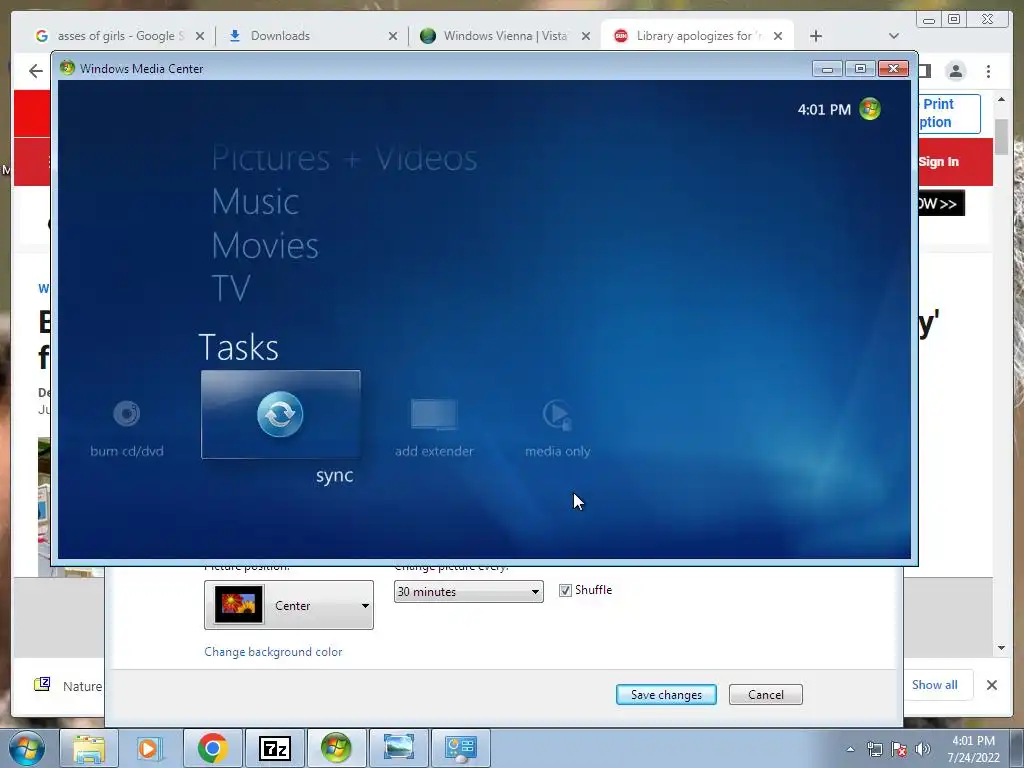Open Chrome three-dot menu
1024x768 pixels.
coord(988,71)
